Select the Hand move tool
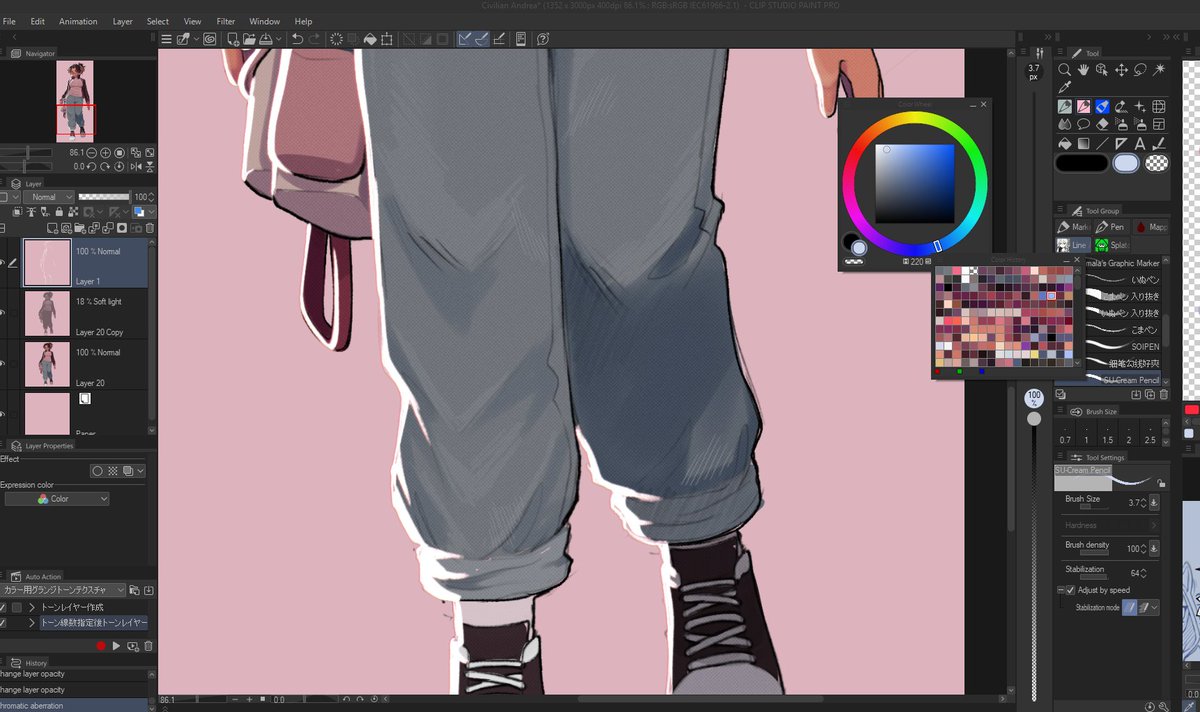The height and width of the screenshot is (712, 1200). (1084, 70)
